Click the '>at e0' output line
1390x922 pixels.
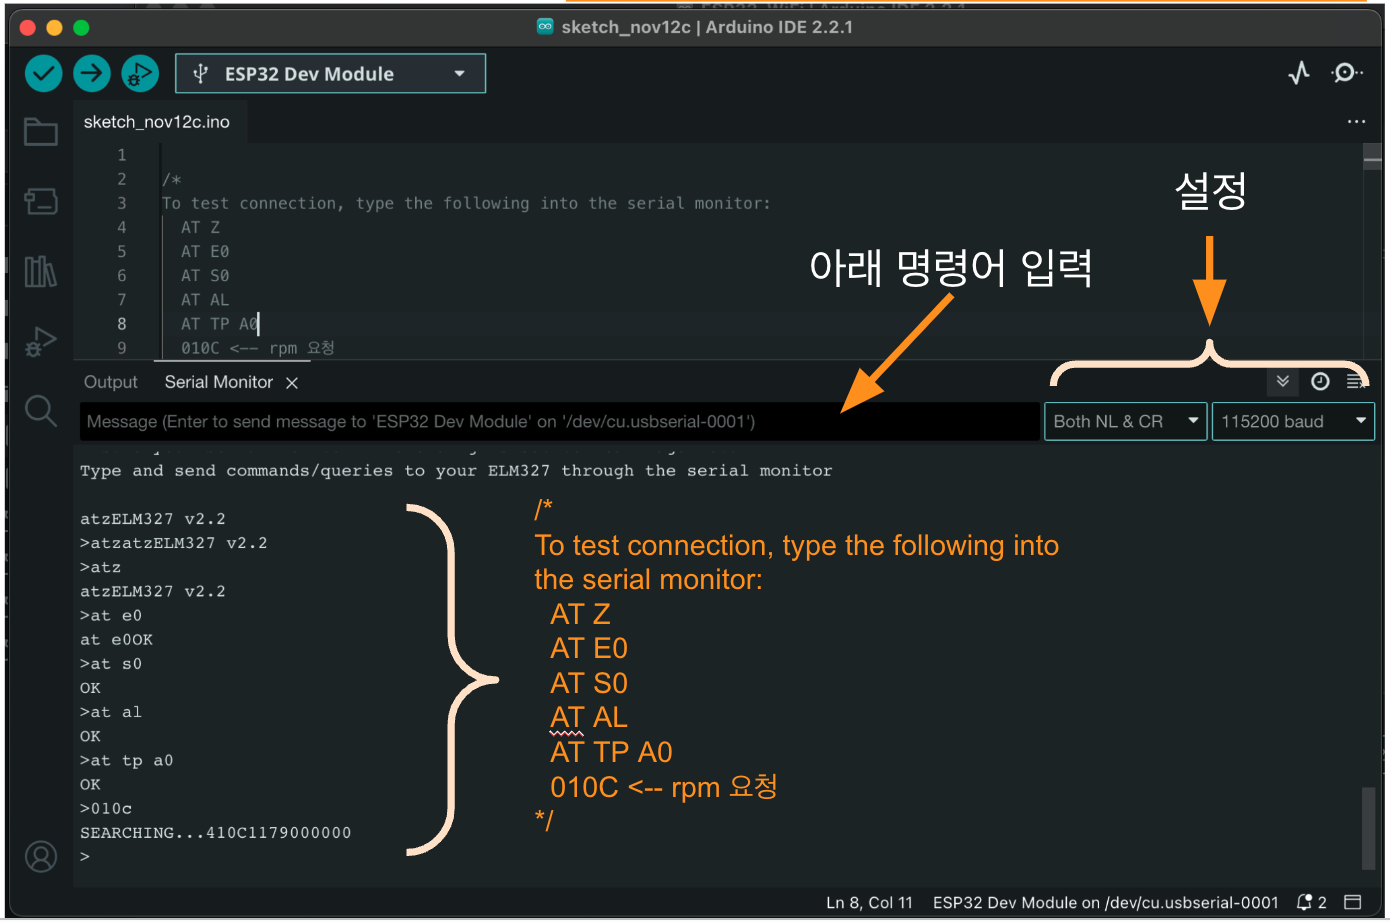[x=111, y=616]
